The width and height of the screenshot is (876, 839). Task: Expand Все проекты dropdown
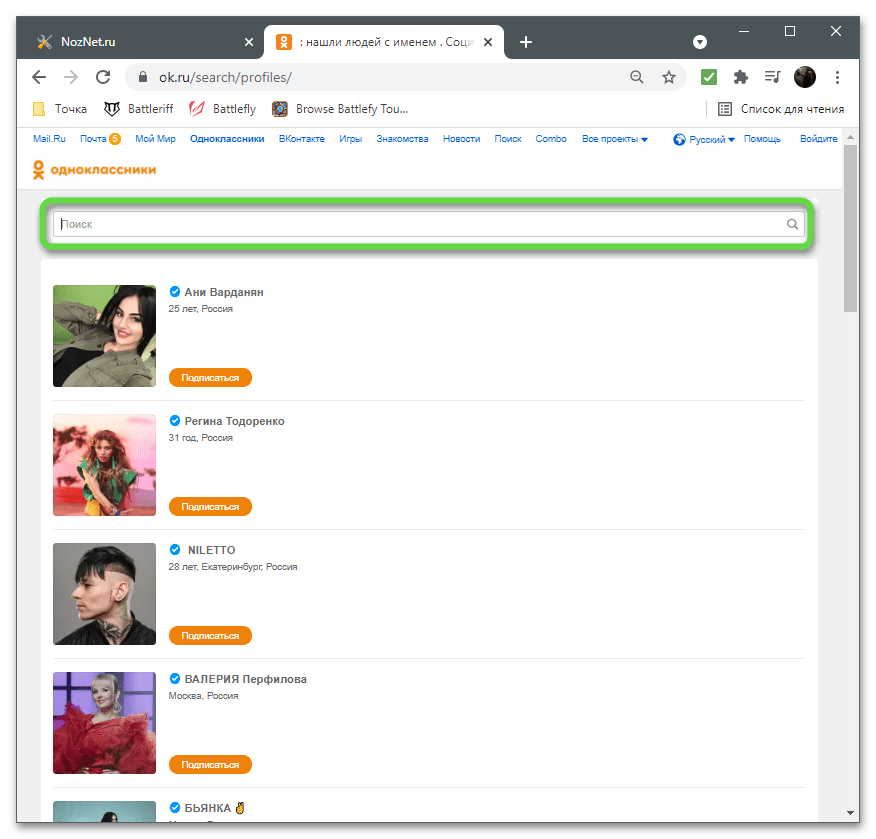pyautogui.click(x=615, y=139)
